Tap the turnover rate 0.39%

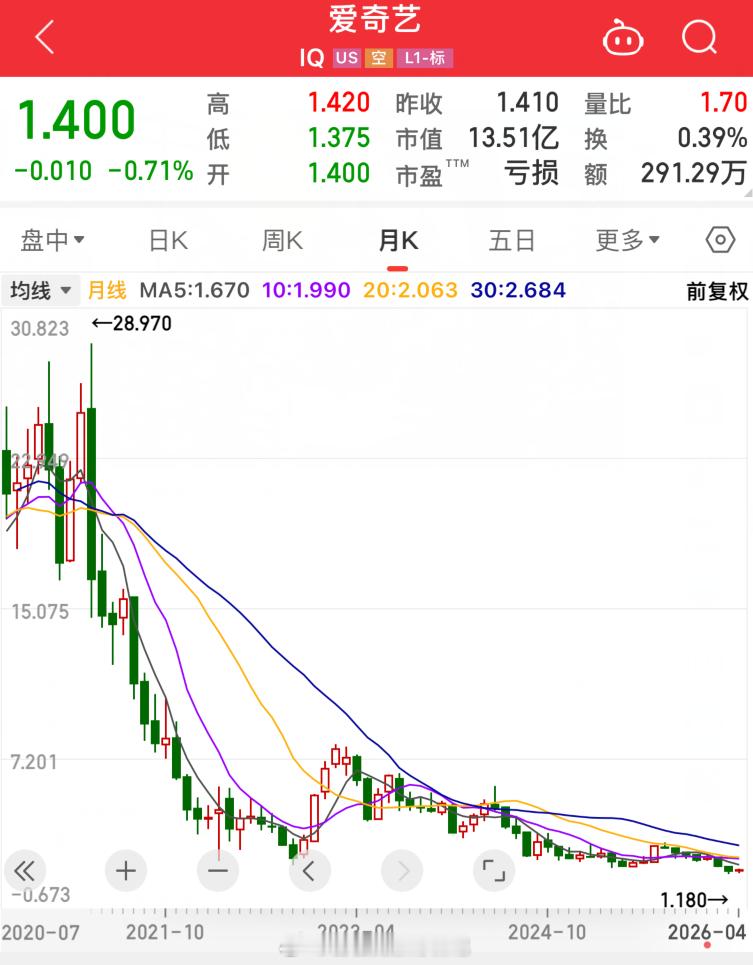click(712, 138)
